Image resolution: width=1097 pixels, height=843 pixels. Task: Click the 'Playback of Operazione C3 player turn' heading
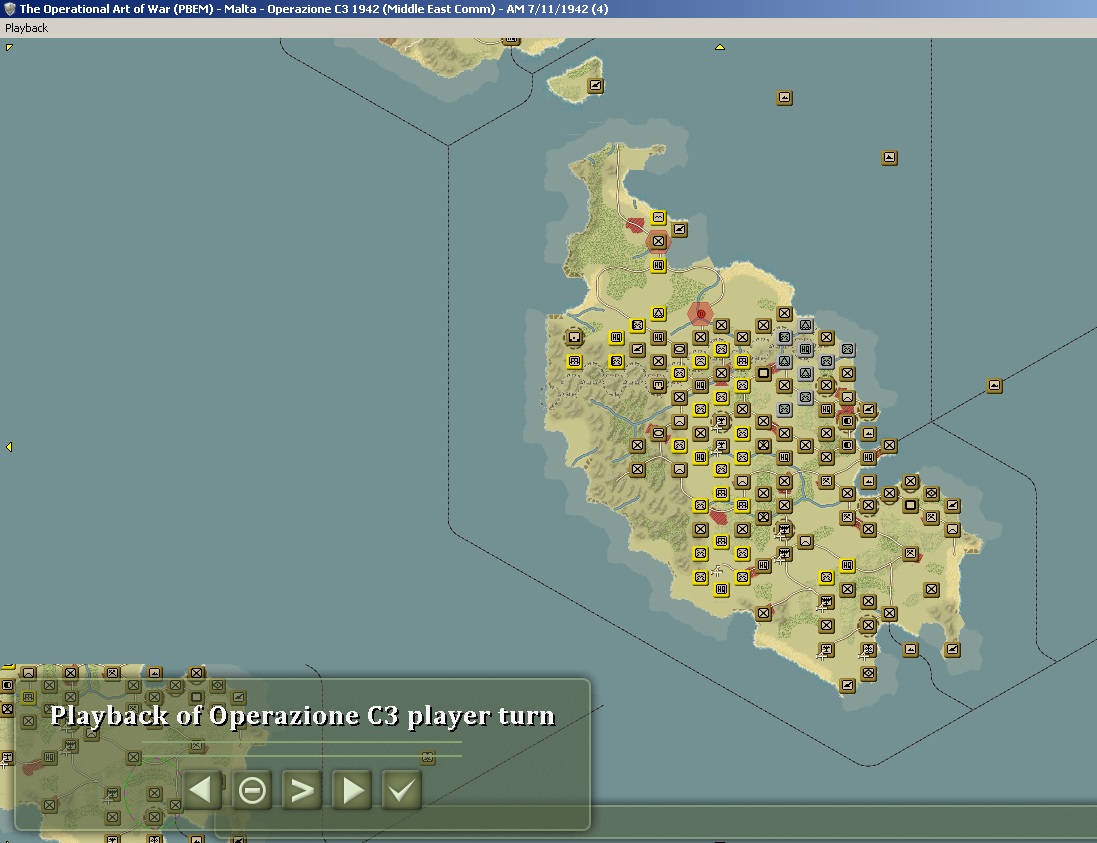[x=302, y=716]
